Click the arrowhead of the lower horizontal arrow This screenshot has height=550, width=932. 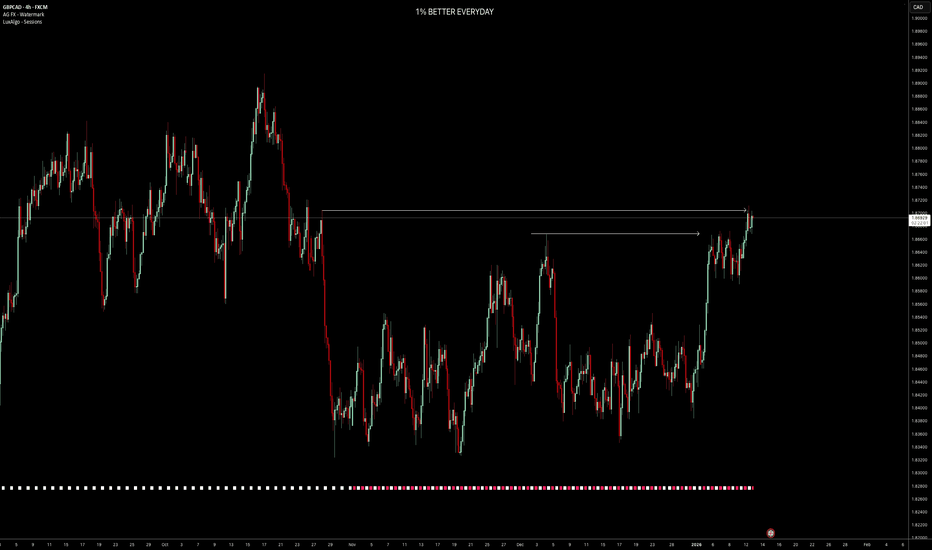[698, 234]
